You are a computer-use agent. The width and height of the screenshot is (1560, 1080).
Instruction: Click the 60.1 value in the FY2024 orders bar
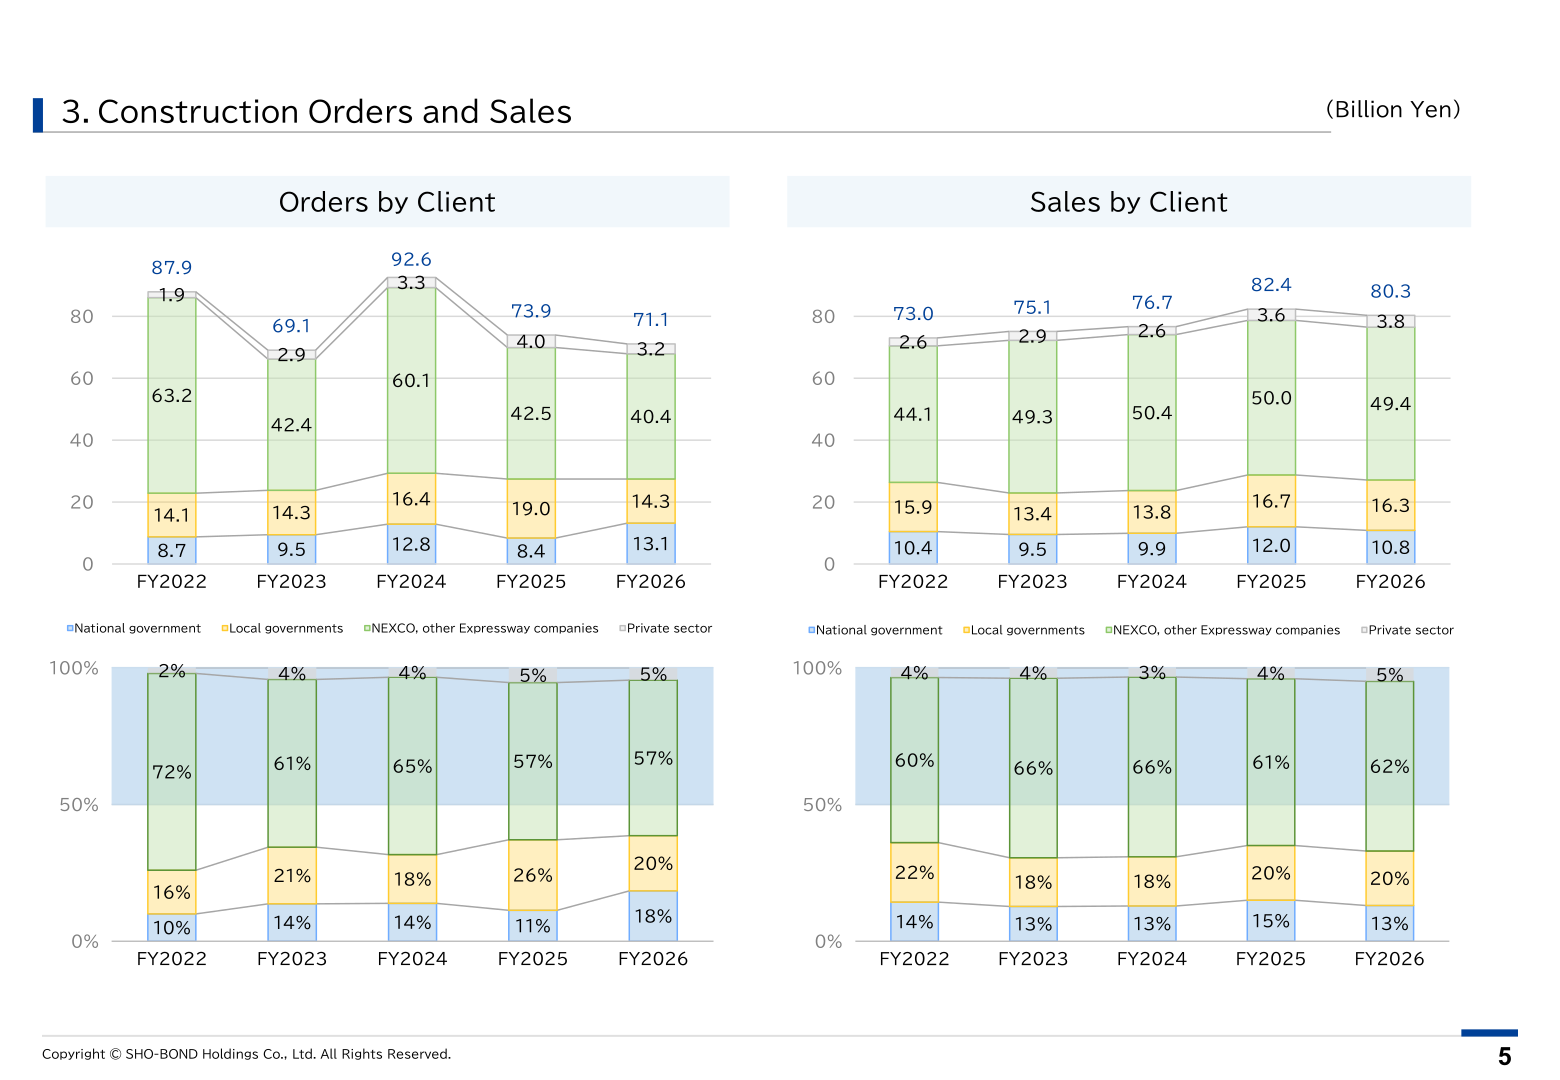(411, 381)
